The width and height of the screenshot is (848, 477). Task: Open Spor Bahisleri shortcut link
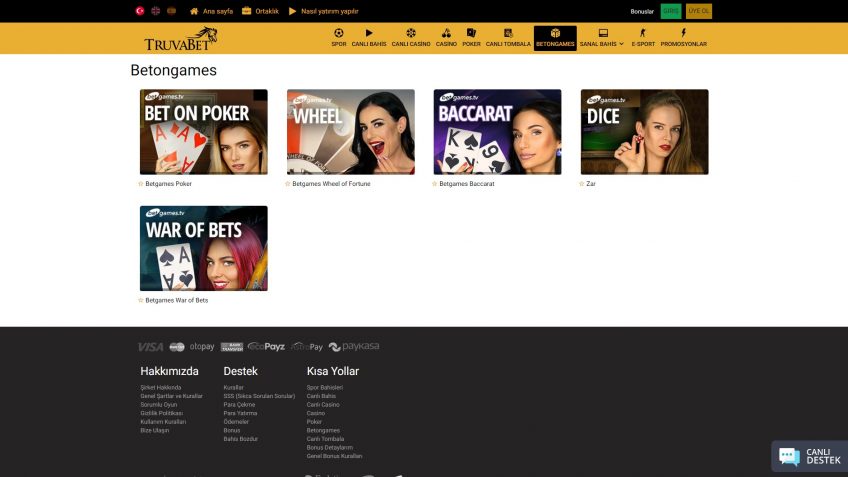pos(324,388)
